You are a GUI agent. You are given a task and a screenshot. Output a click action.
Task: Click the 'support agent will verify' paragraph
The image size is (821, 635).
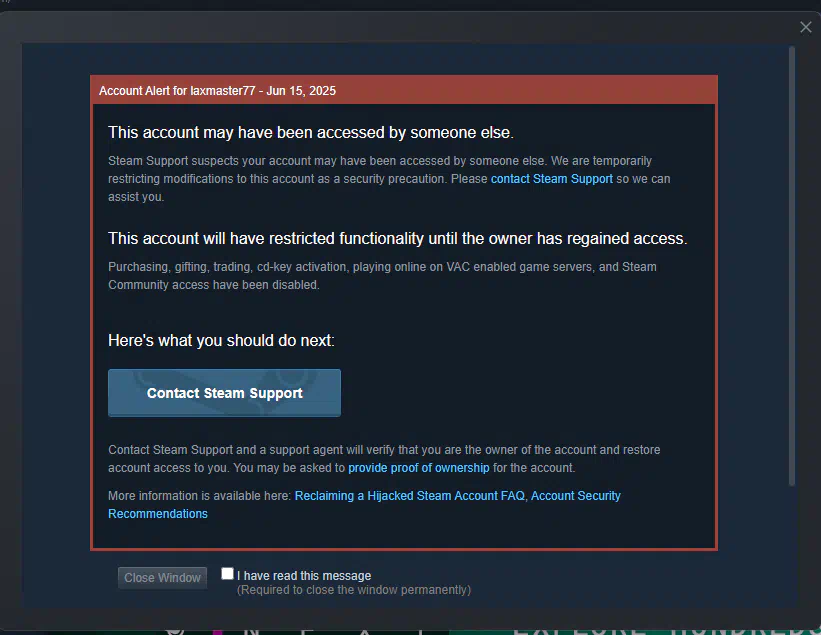pyautogui.click(x=384, y=459)
